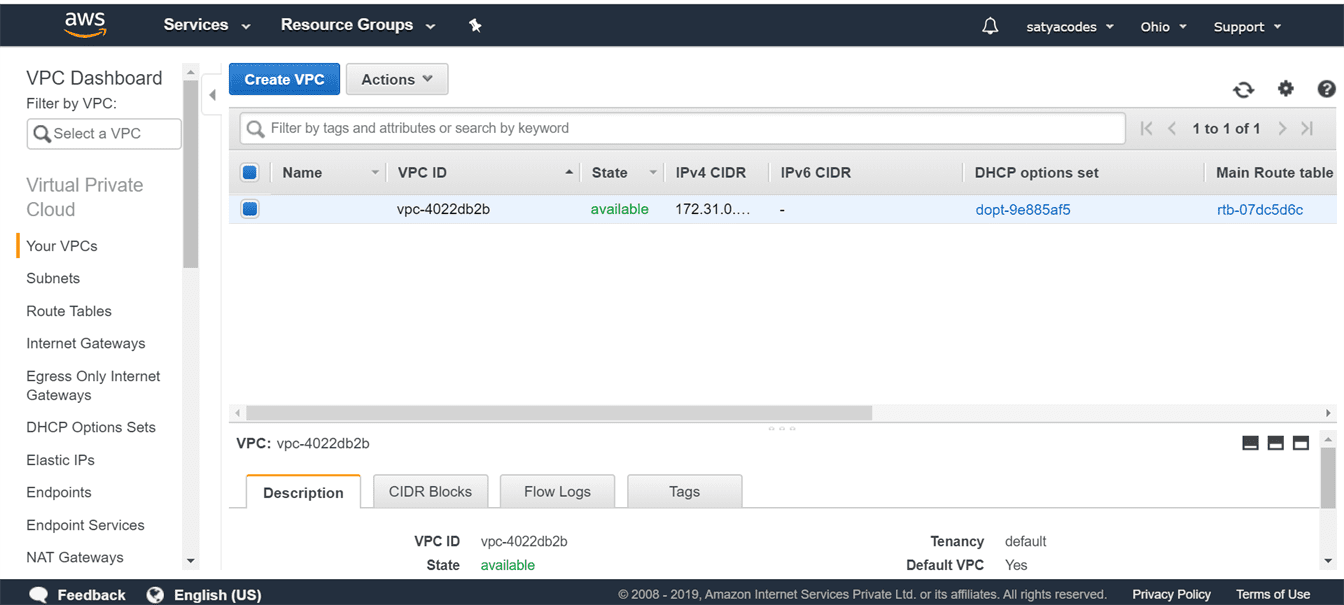Maximize the details pane using rightmost layout icon
The image size is (1344, 605).
tap(1301, 443)
